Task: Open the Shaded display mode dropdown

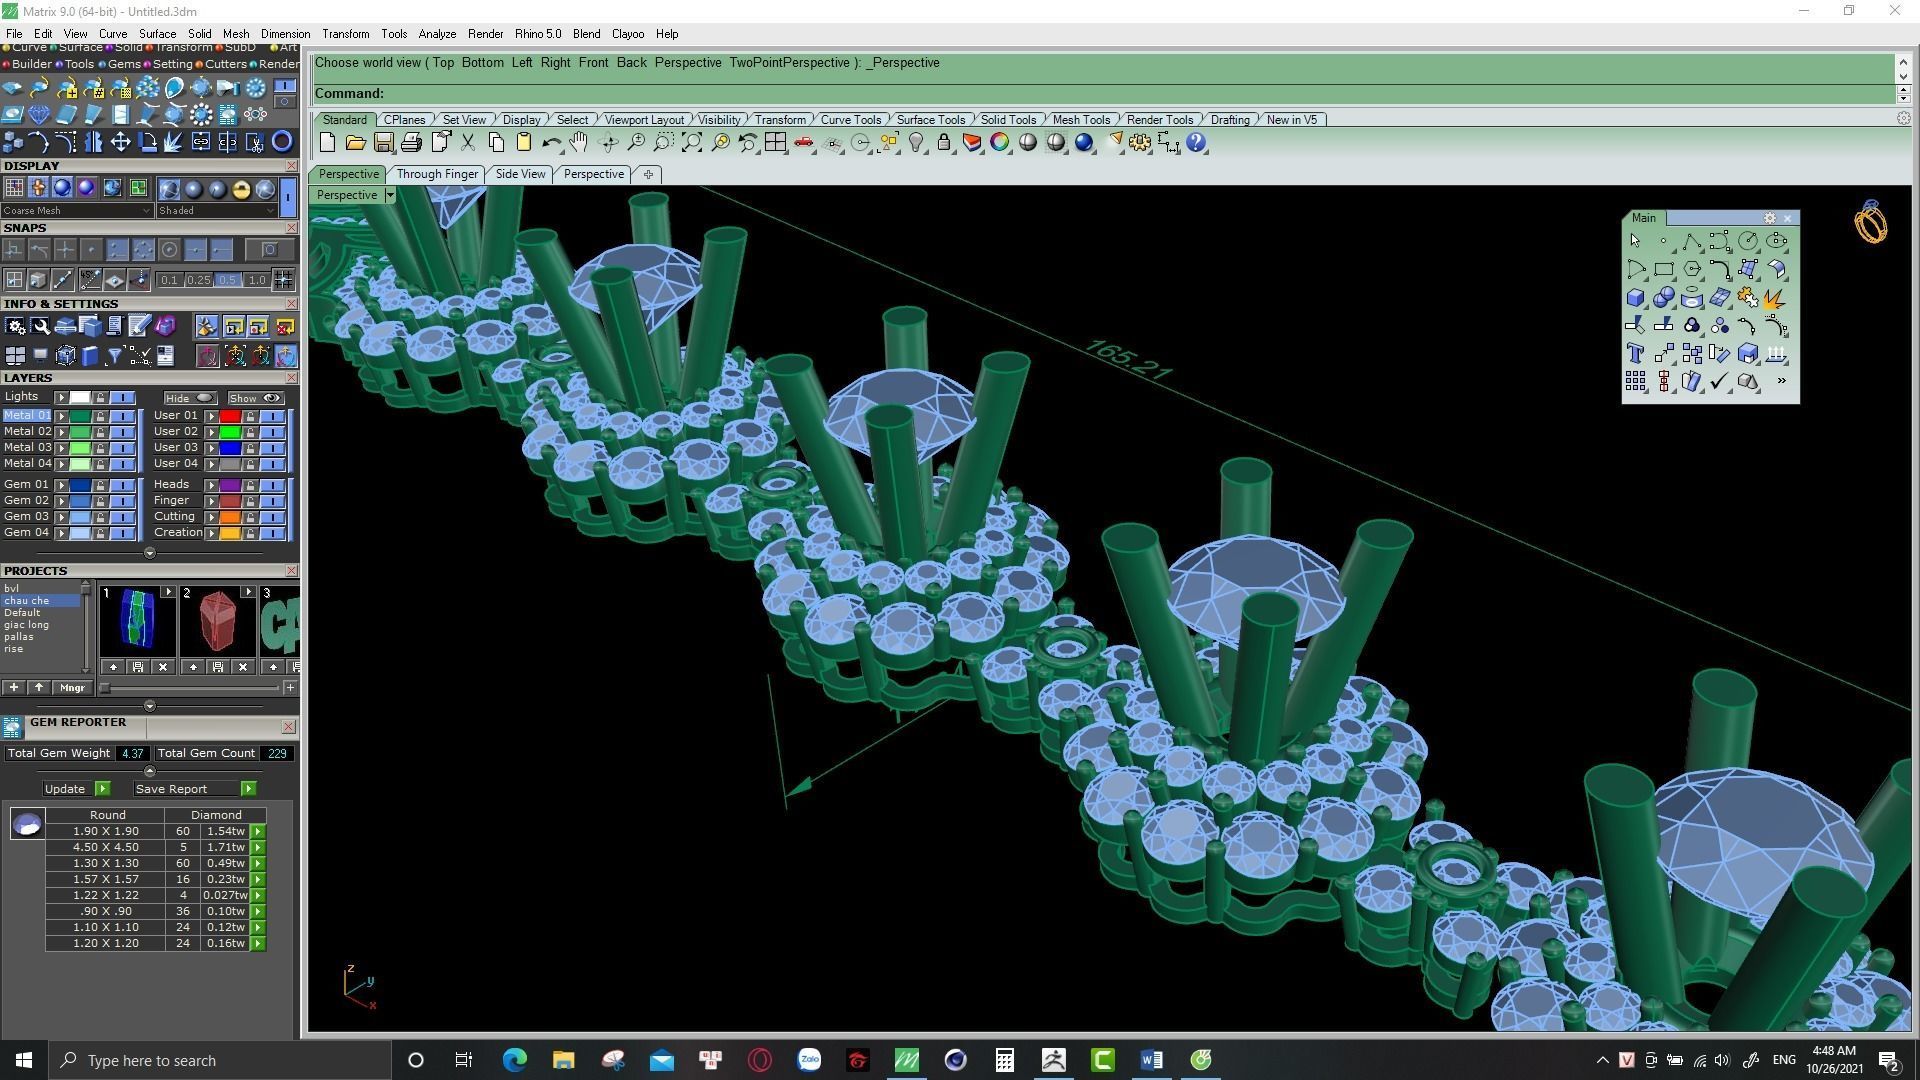Action: 216,211
